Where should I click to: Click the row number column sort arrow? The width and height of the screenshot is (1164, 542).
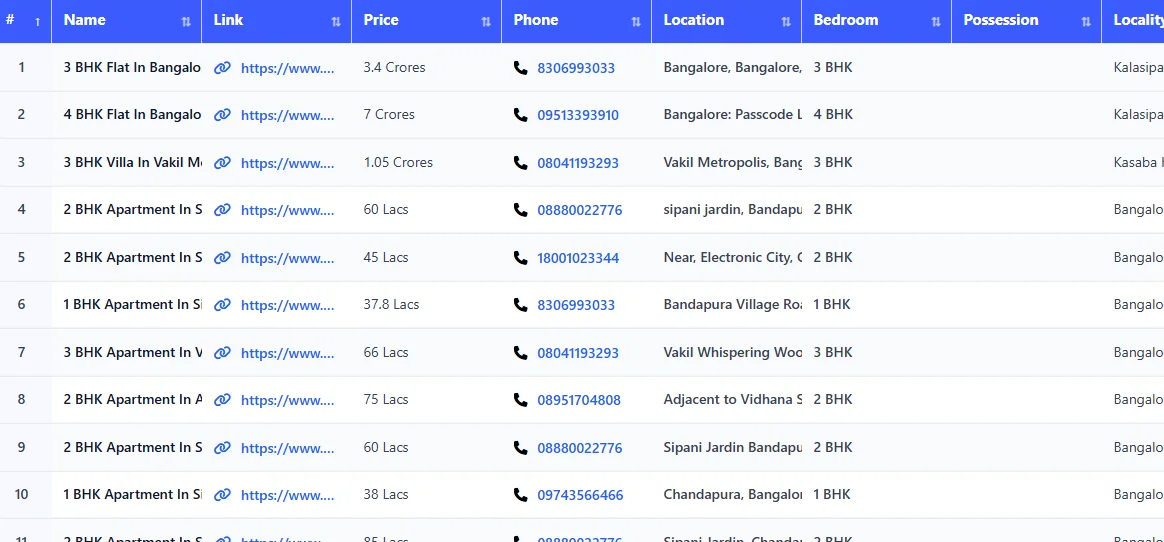[x=37, y=21]
